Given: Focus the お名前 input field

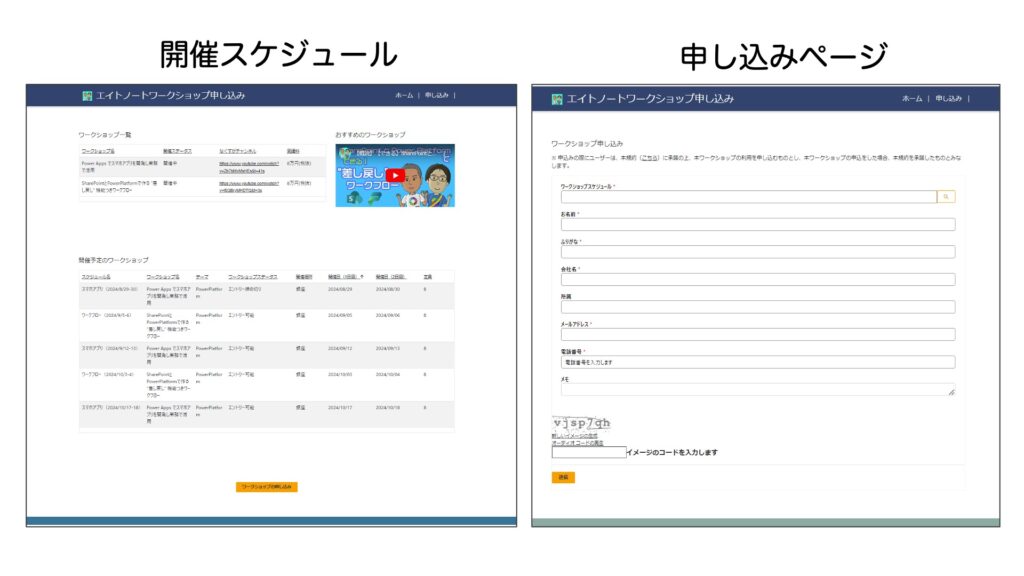Looking at the screenshot, I should point(758,224).
